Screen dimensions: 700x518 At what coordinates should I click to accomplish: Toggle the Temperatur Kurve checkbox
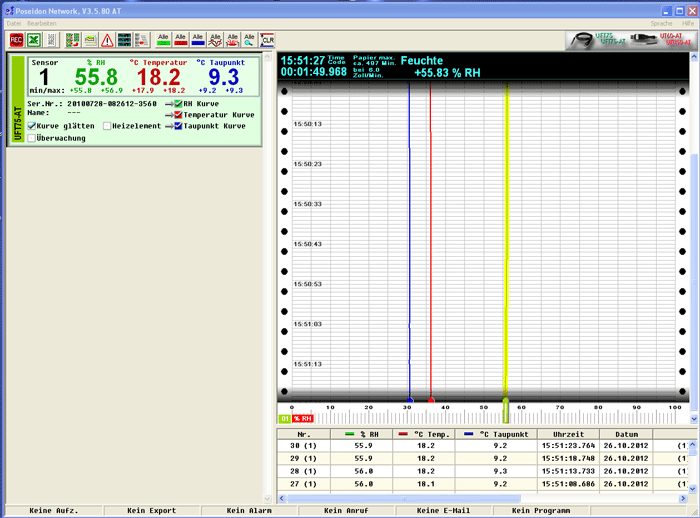coord(179,115)
